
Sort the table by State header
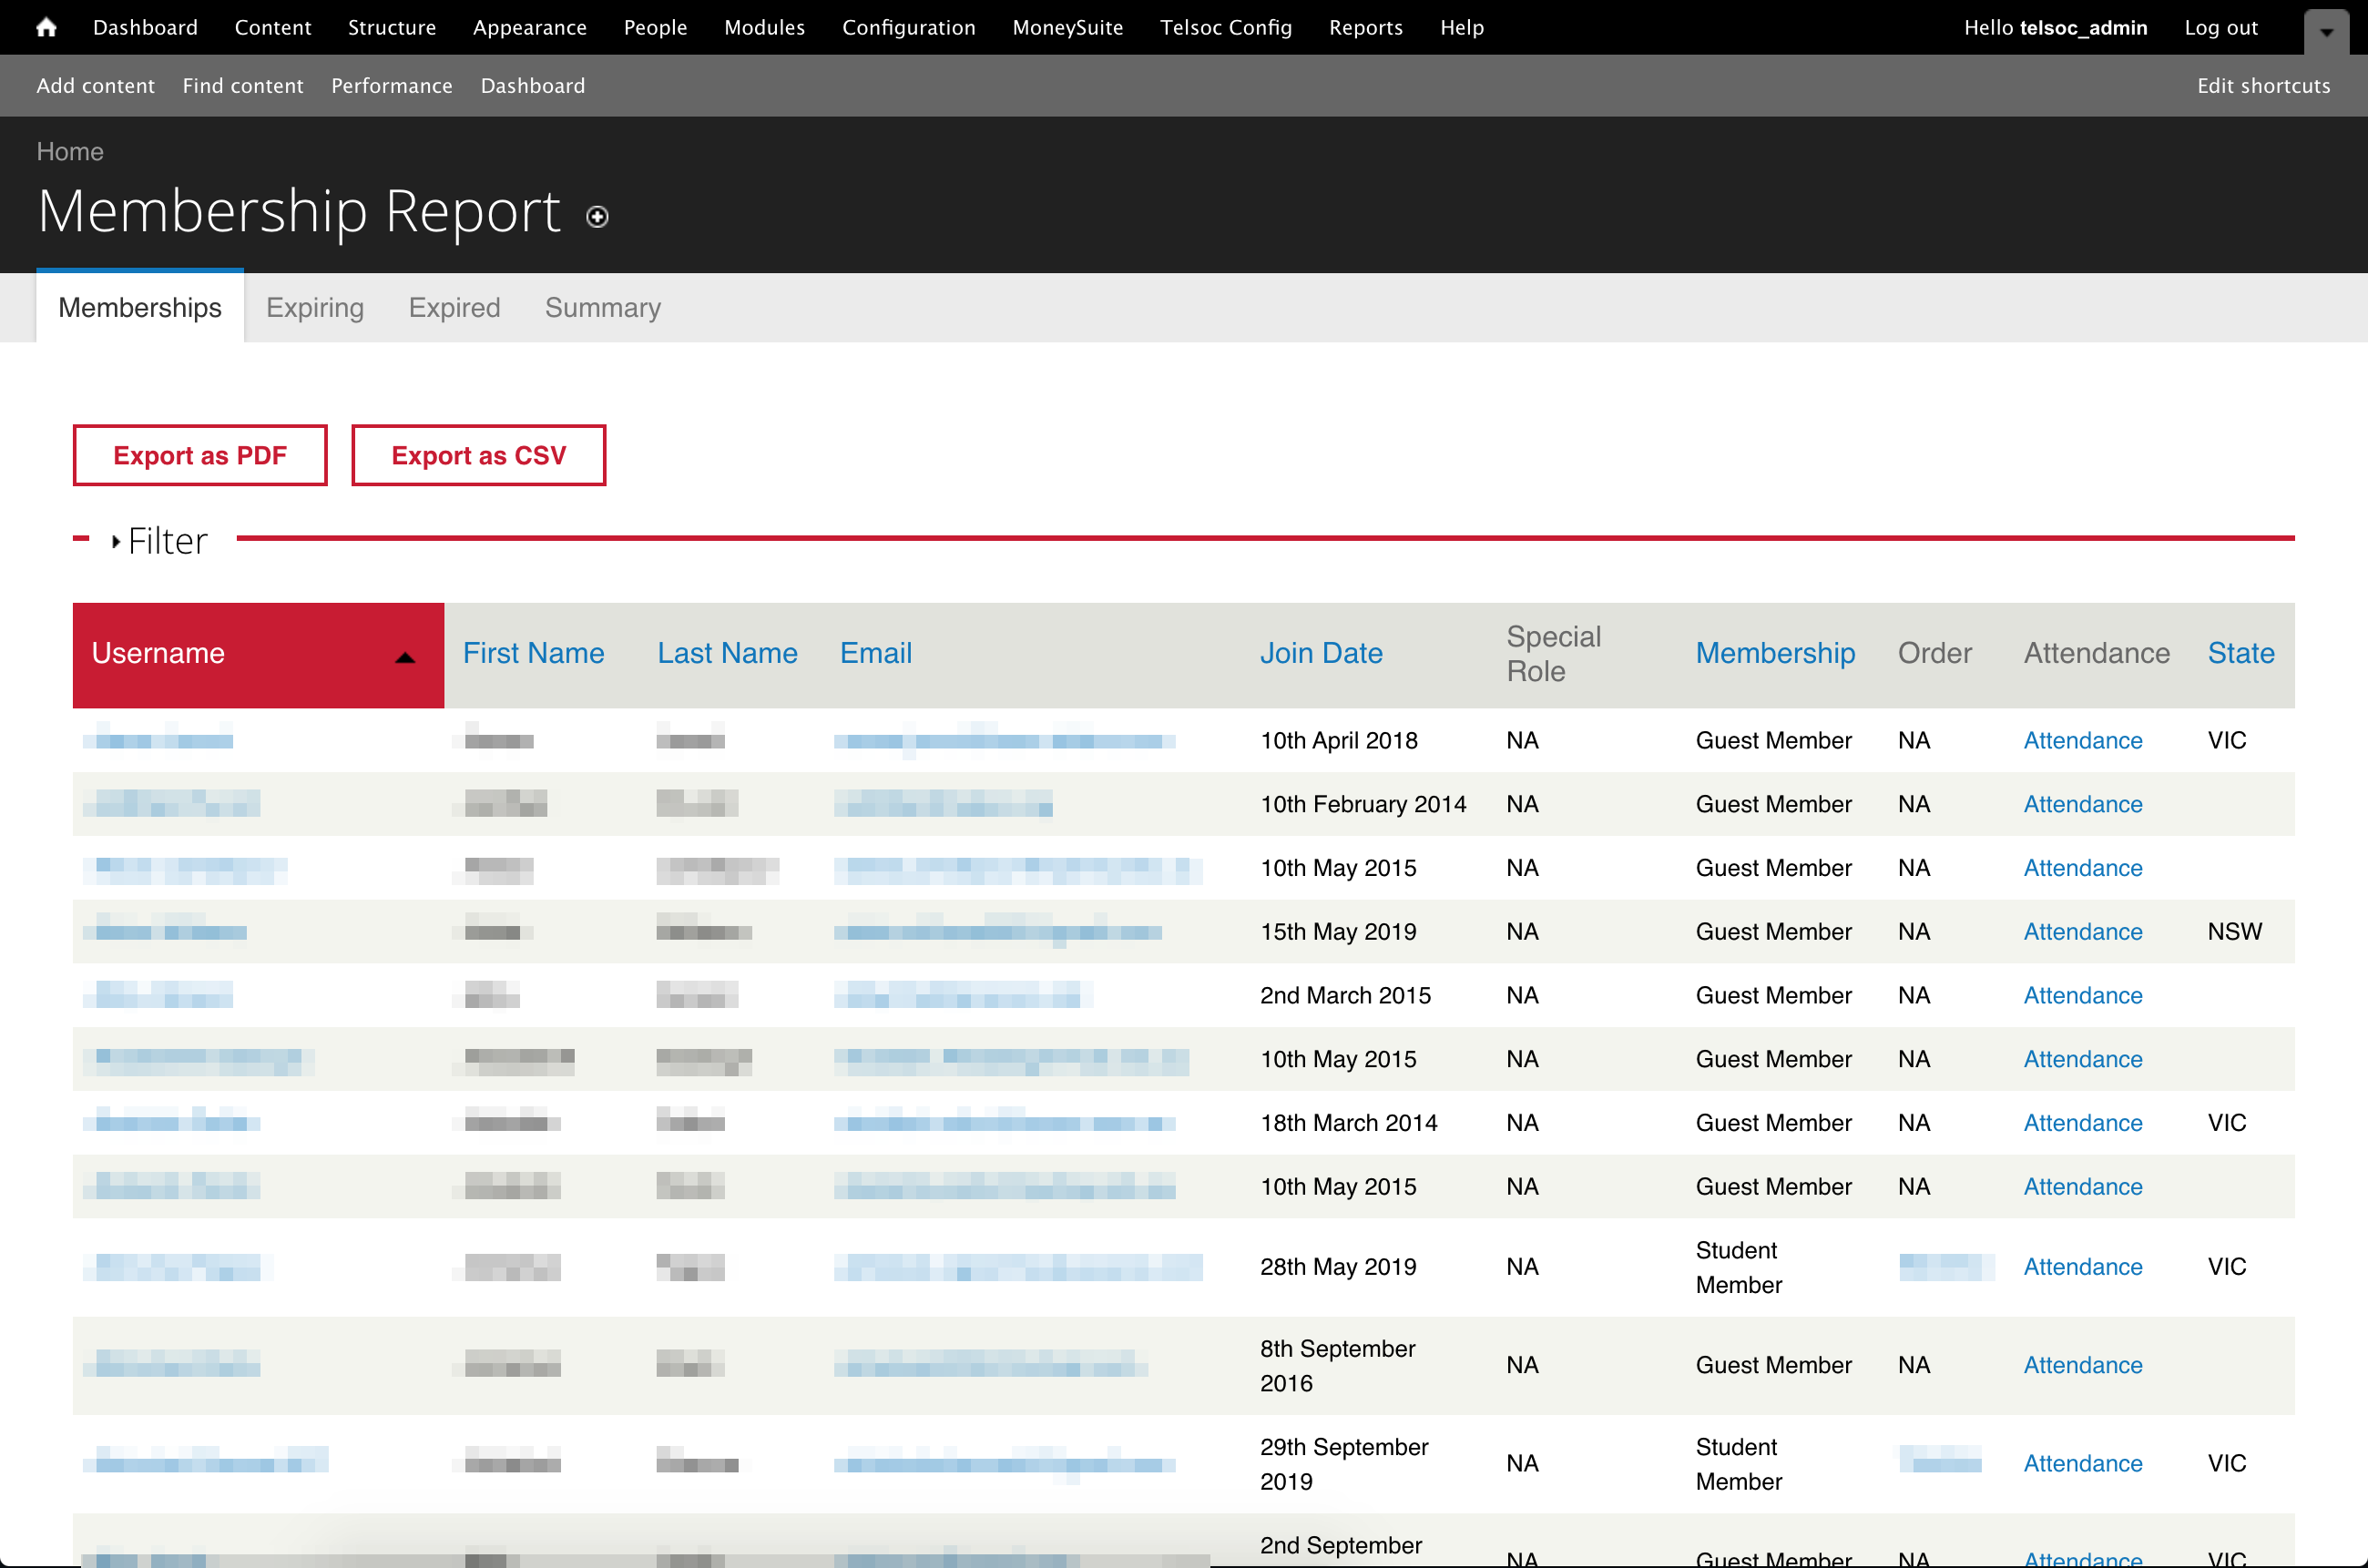pos(2240,653)
